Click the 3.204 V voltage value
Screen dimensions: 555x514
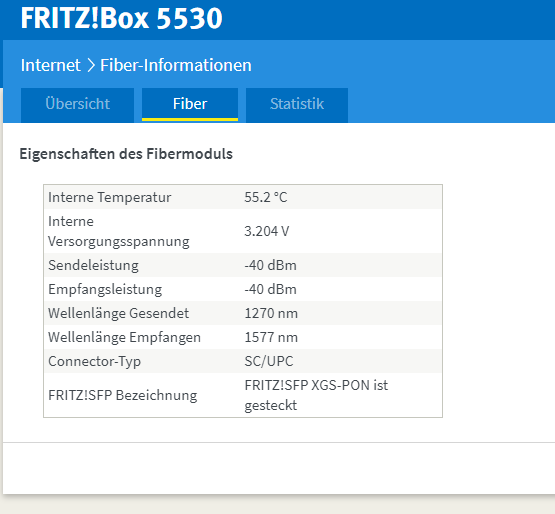point(267,231)
